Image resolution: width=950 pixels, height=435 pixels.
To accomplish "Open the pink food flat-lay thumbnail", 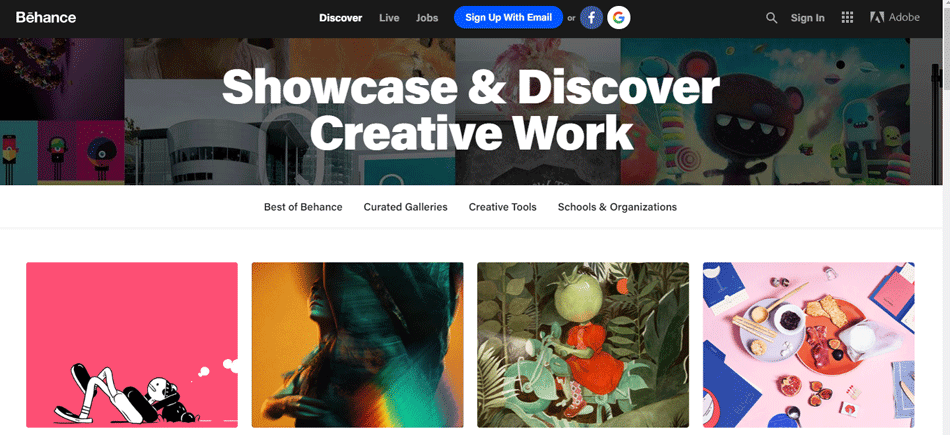I will point(808,345).
